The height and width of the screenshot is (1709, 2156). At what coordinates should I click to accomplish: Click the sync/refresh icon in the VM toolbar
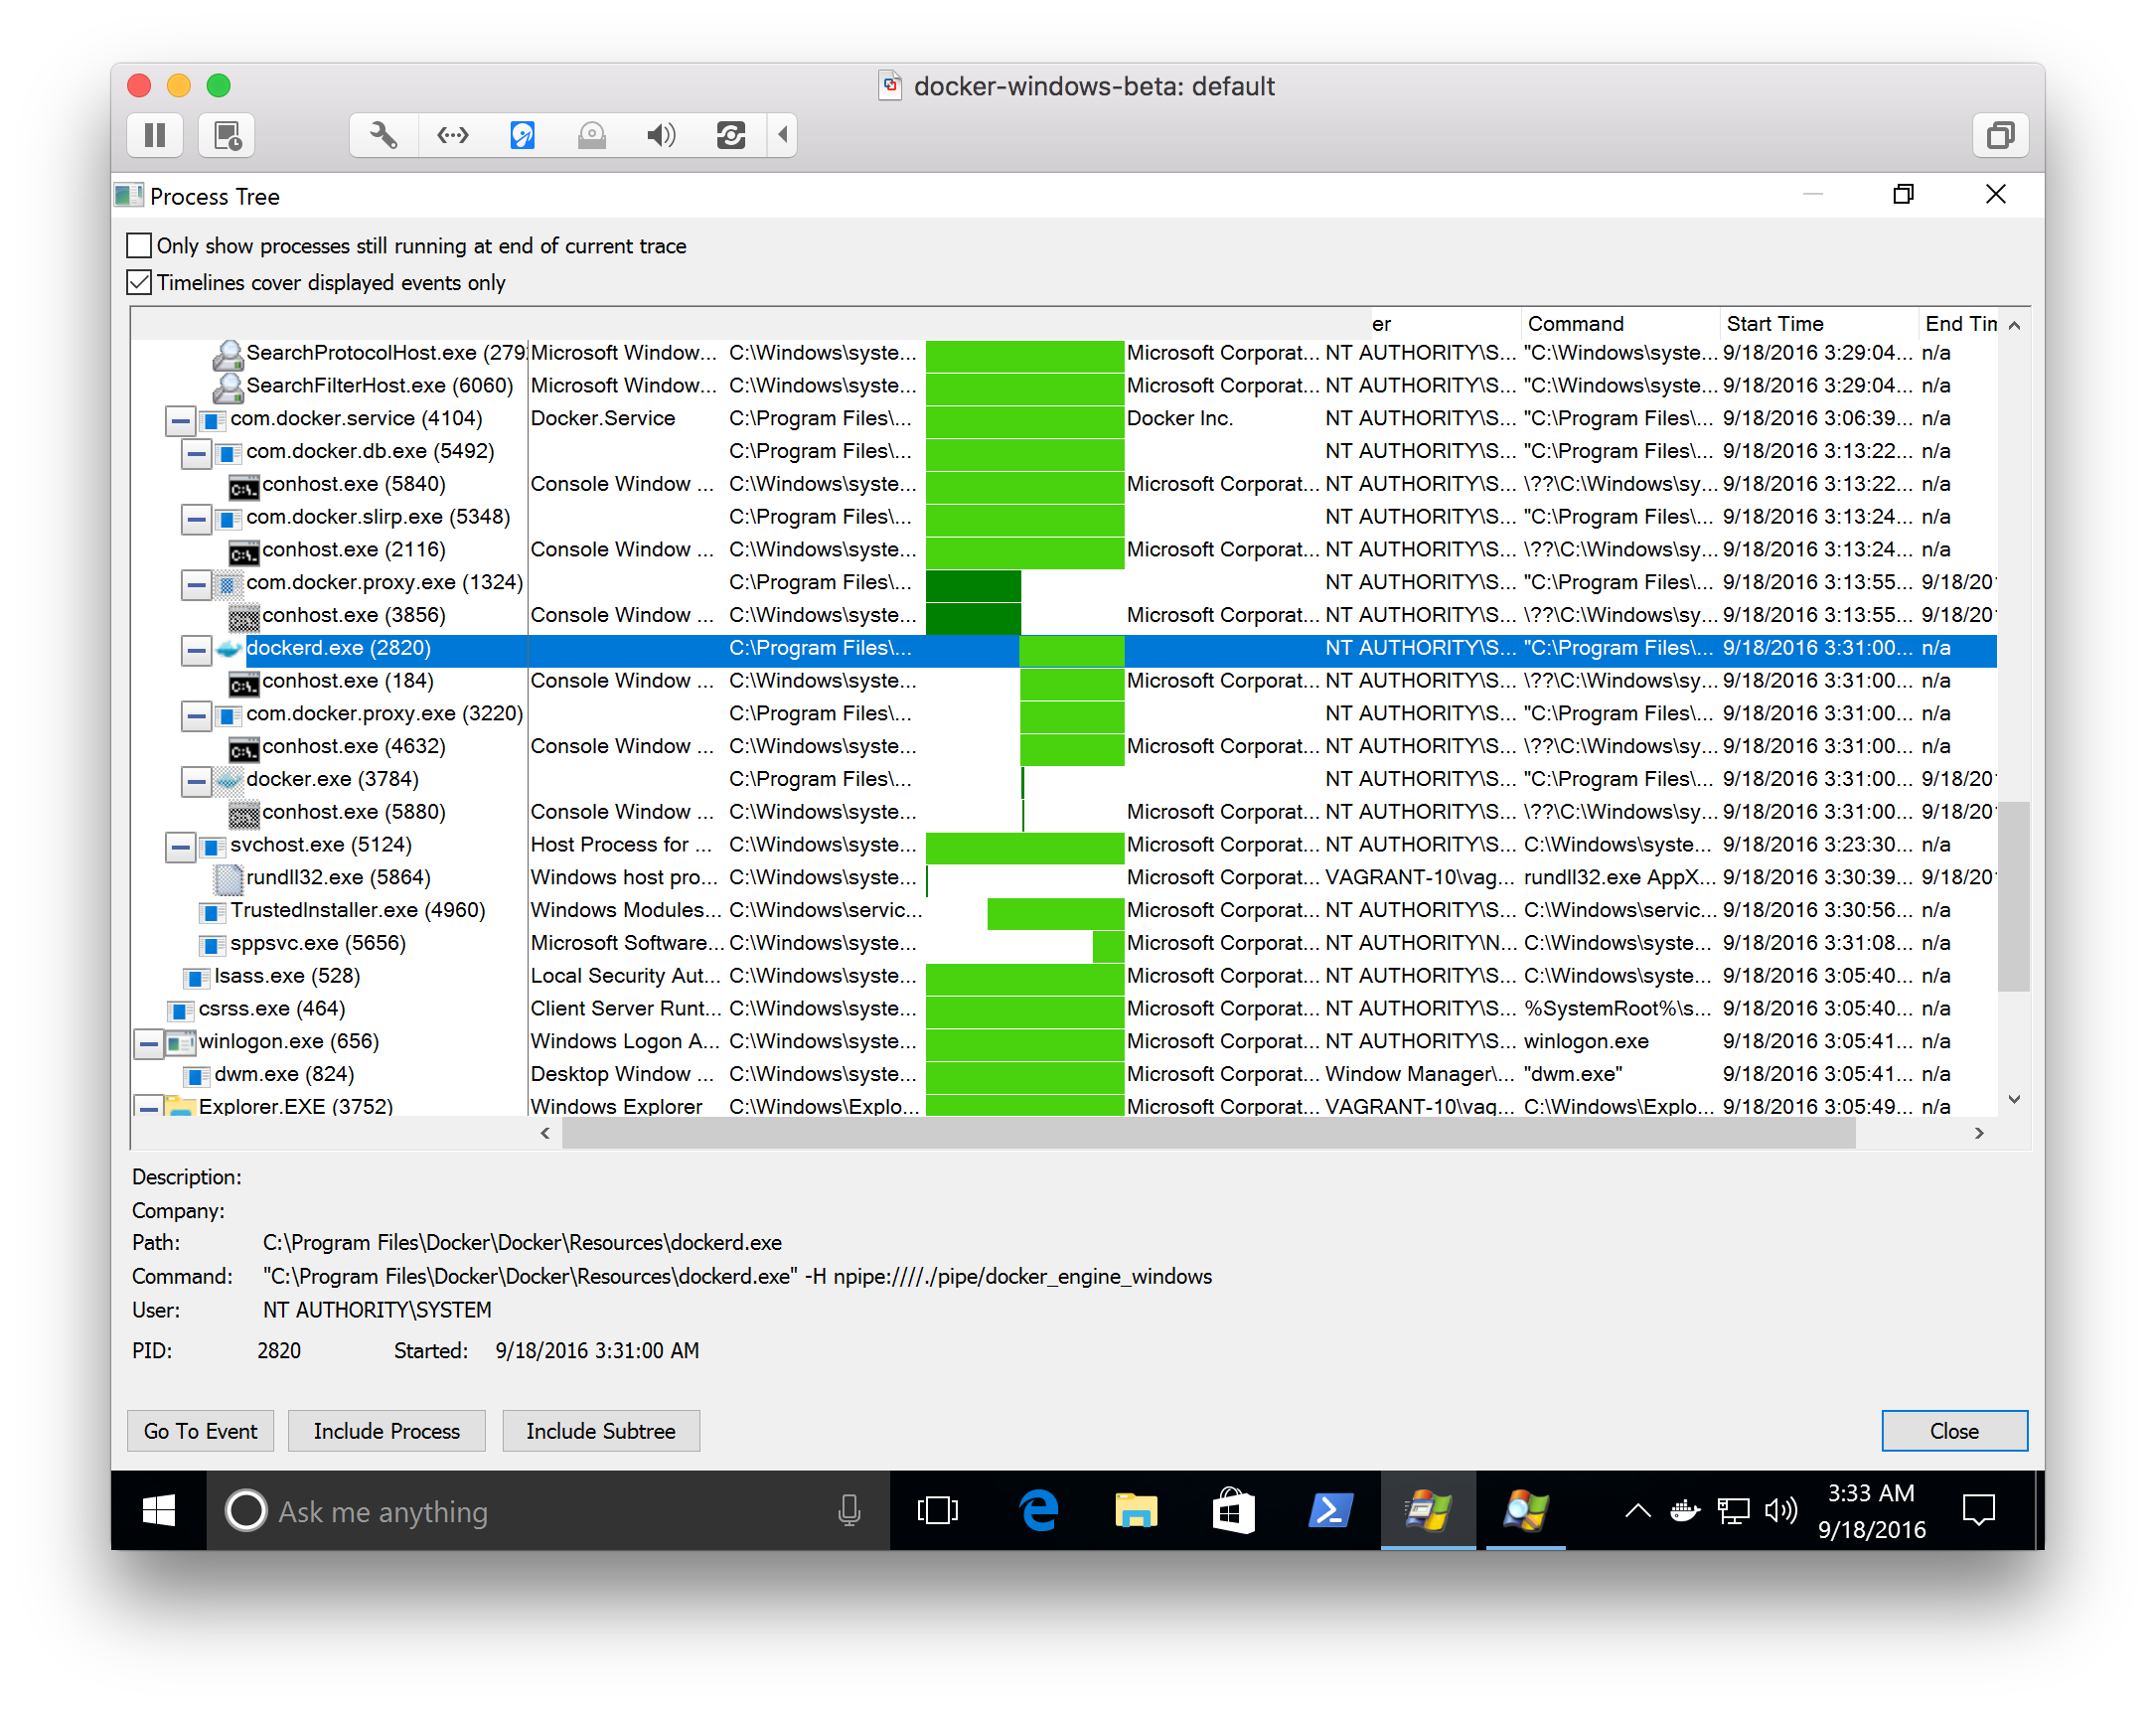tap(731, 135)
